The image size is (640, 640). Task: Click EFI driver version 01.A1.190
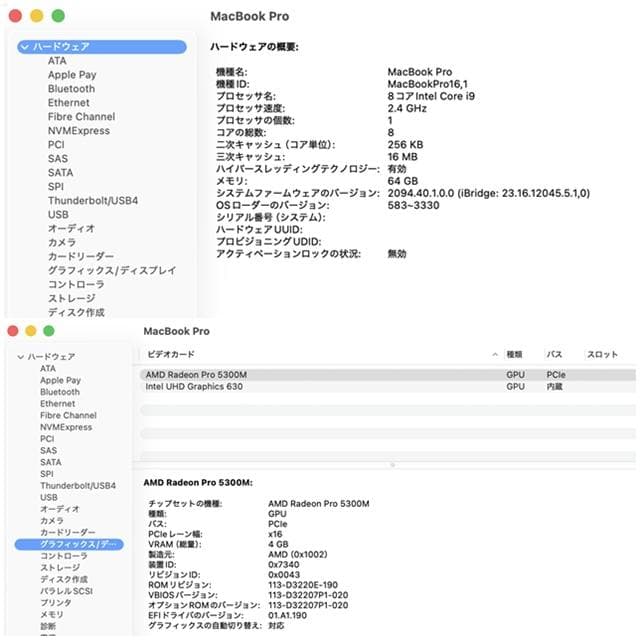(287, 616)
